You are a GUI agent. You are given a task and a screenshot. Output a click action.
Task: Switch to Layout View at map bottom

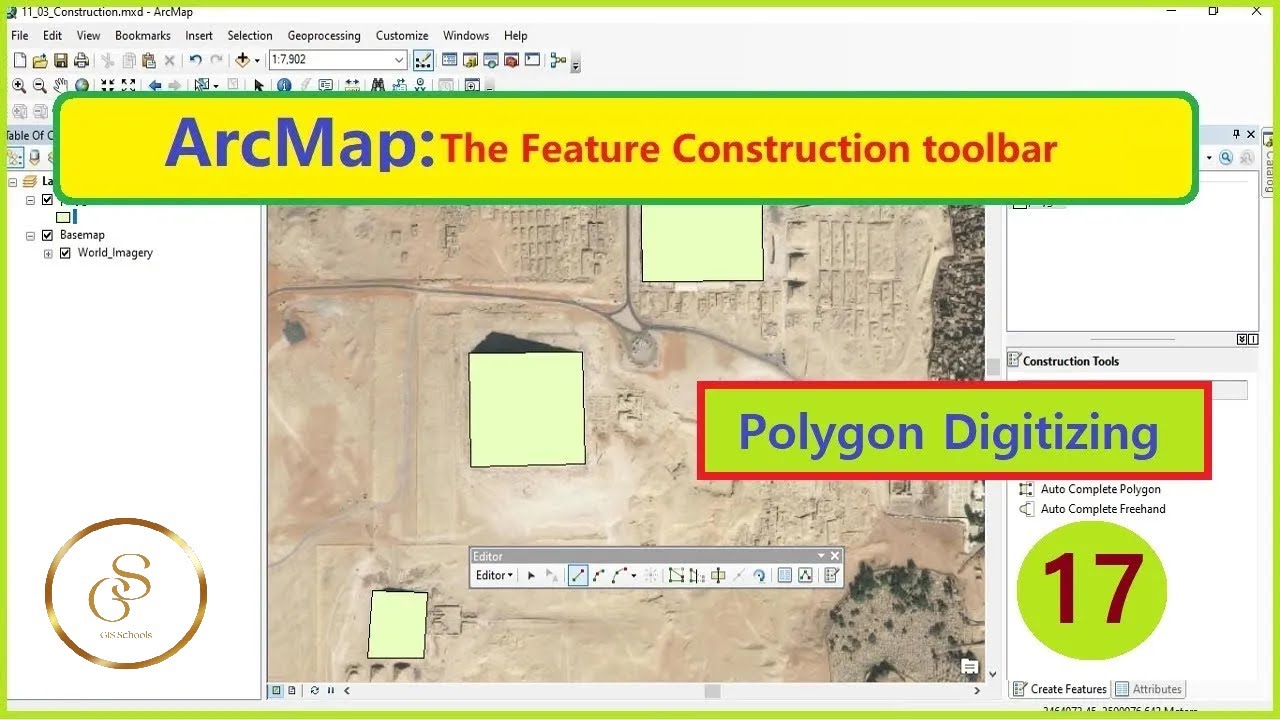pos(292,690)
